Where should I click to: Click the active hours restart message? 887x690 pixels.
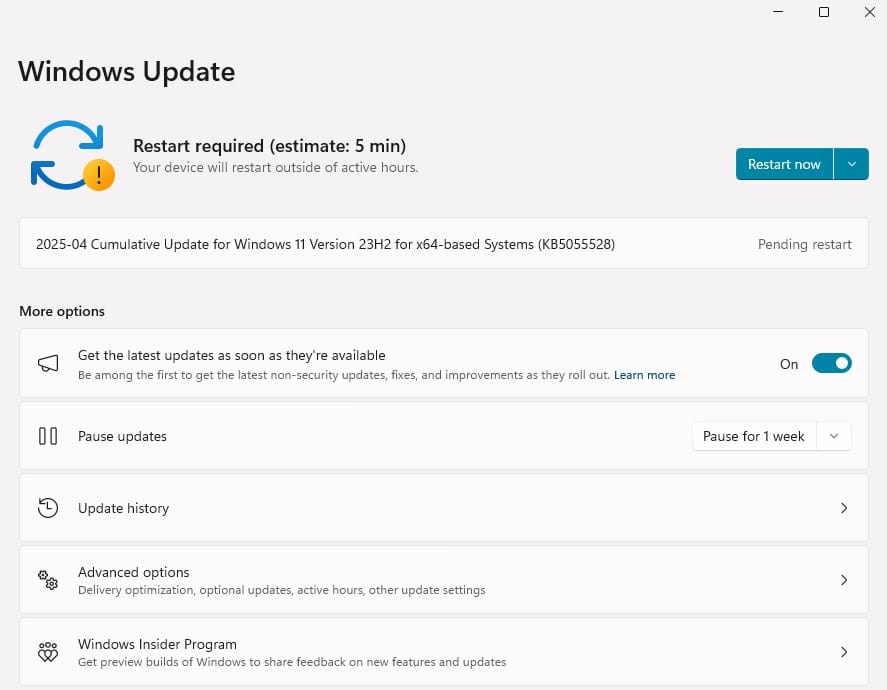click(275, 167)
